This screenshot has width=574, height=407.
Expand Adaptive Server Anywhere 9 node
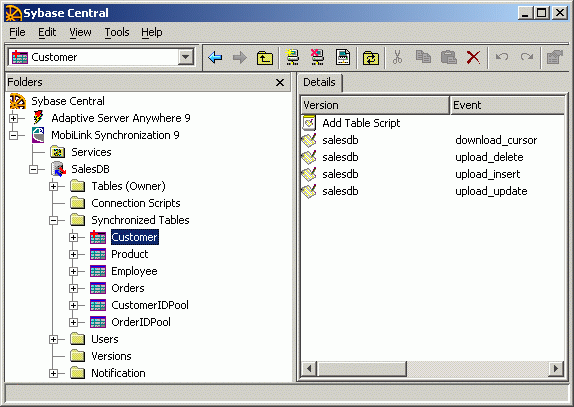tap(14, 118)
